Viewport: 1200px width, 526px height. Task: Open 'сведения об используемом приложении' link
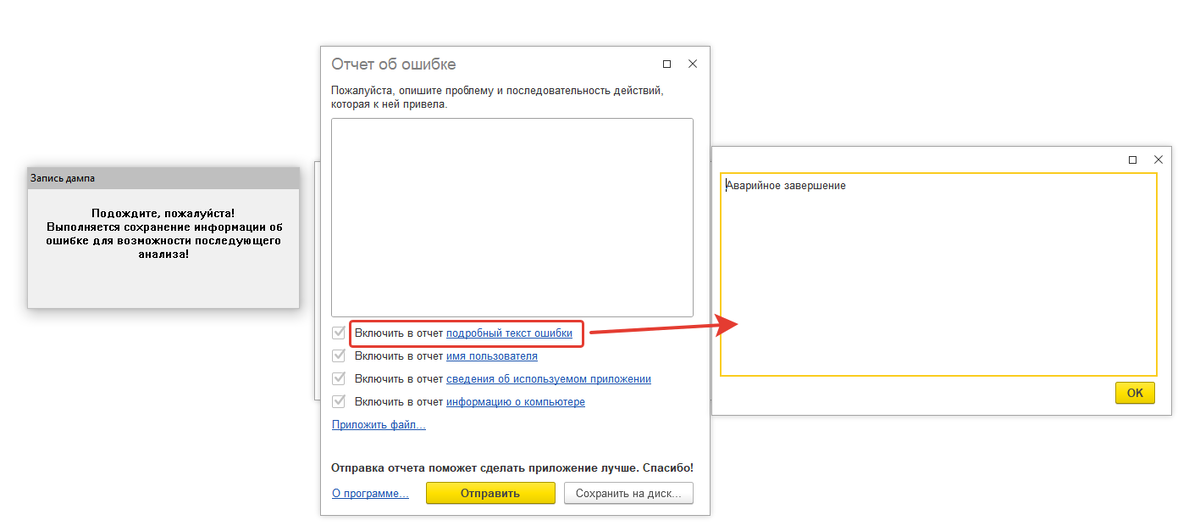549,379
